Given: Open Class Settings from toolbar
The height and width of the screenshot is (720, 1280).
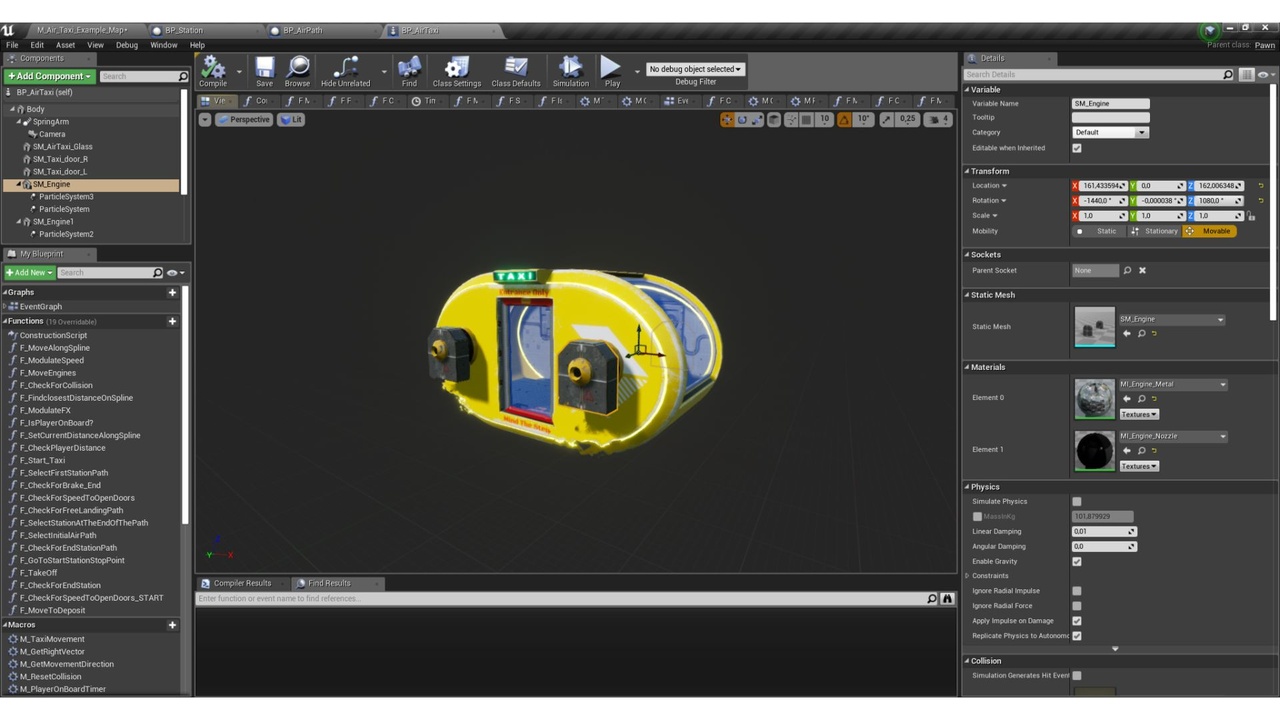Looking at the screenshot, I should (457, 70).
